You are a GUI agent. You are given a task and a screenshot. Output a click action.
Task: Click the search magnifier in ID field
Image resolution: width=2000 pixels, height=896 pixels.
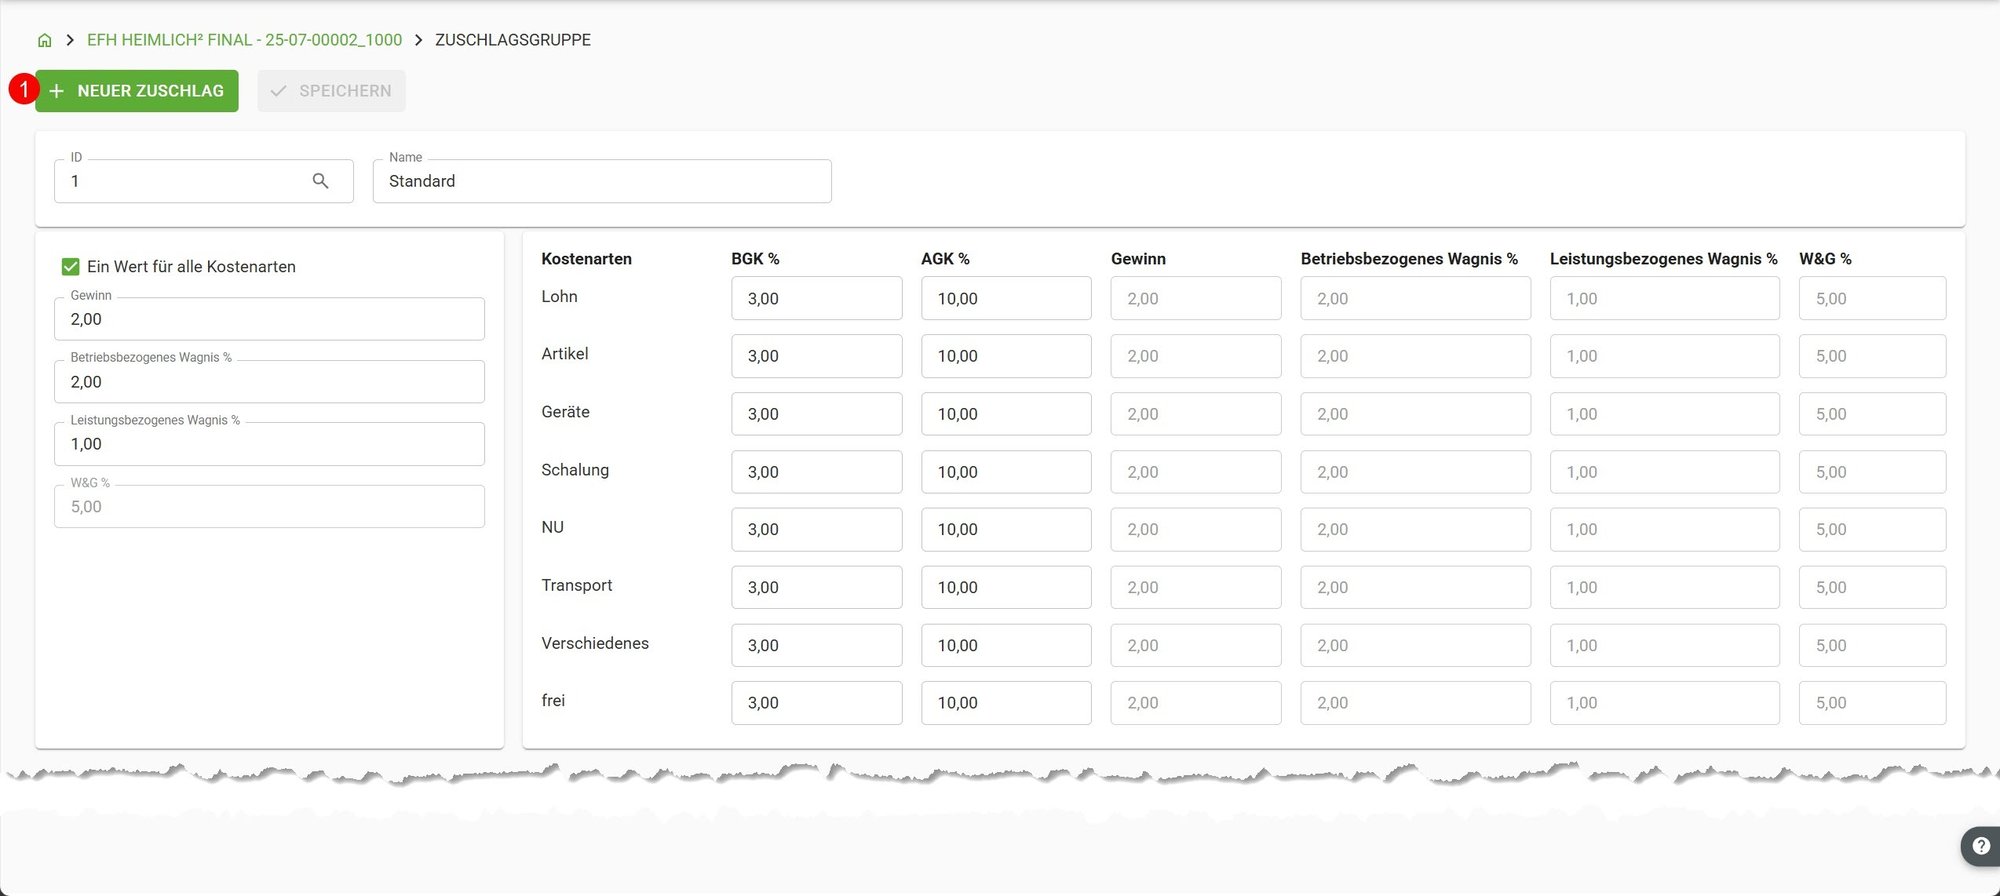(320, 181)
